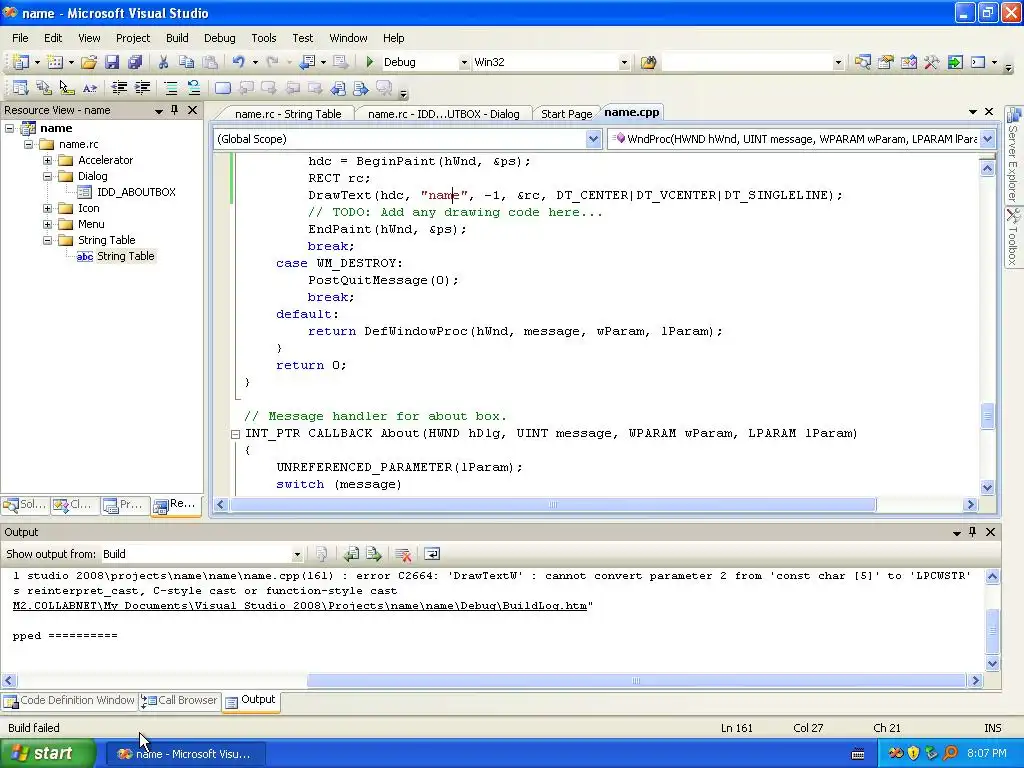Image resolution: width=1024 pixels, height=768 pixels.
Task: Collapse the name.rc tree node
Action: 28,144
